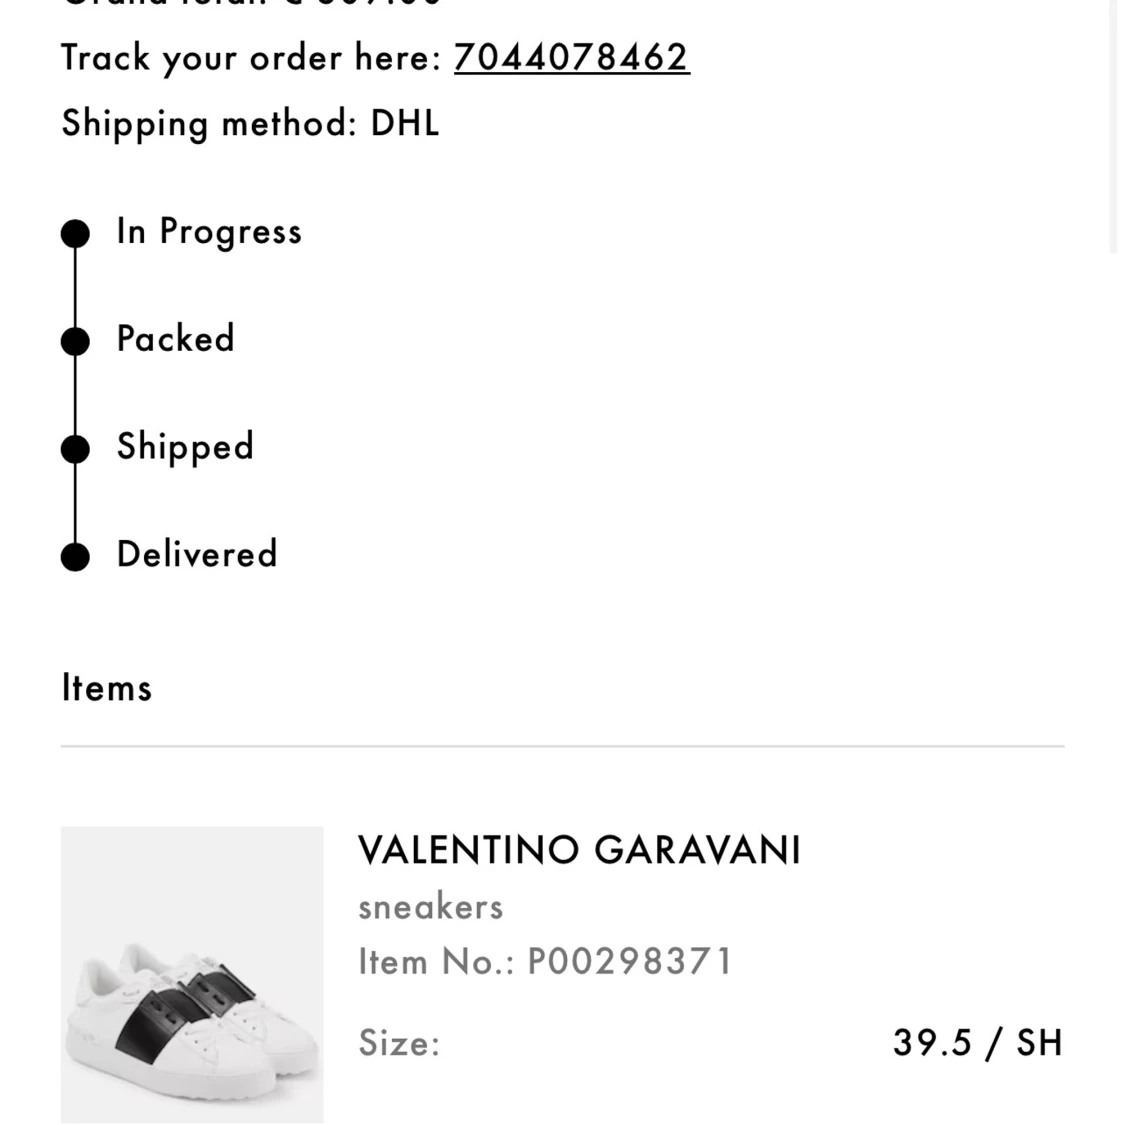Click item number P00298371
Viewport: 1125px width, 1125px height.
pyautogui.click(x=545, y=961)
